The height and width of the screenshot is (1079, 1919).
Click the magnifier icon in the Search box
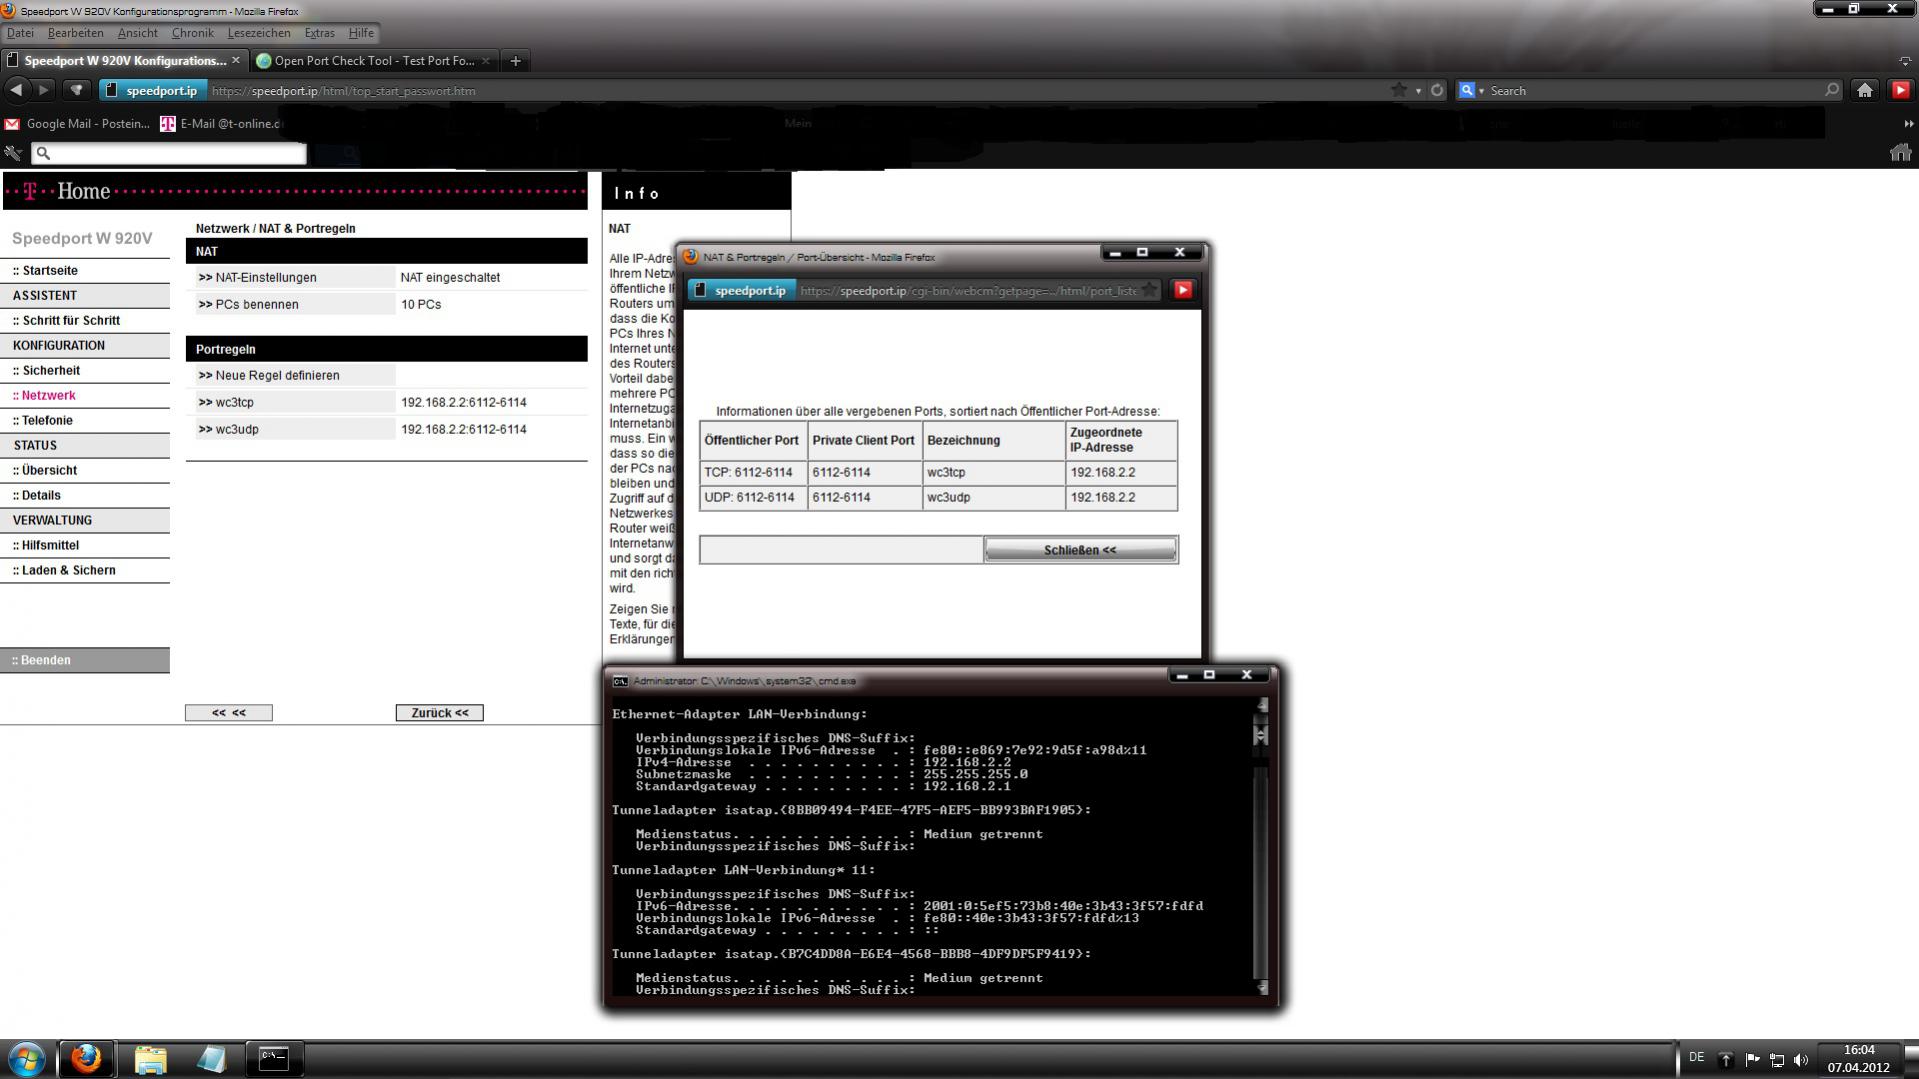tap(1831, 90)
